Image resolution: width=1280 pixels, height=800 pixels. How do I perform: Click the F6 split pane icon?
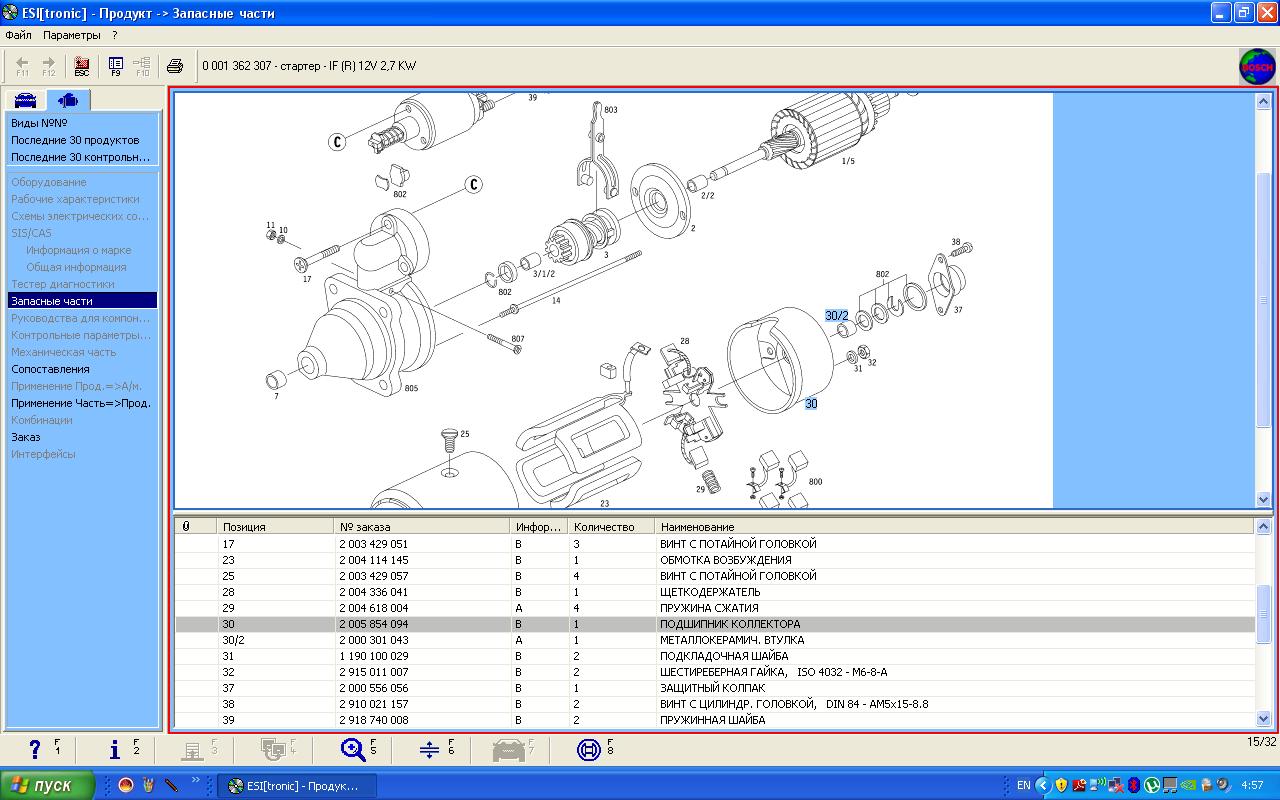[x=430, y=749]
